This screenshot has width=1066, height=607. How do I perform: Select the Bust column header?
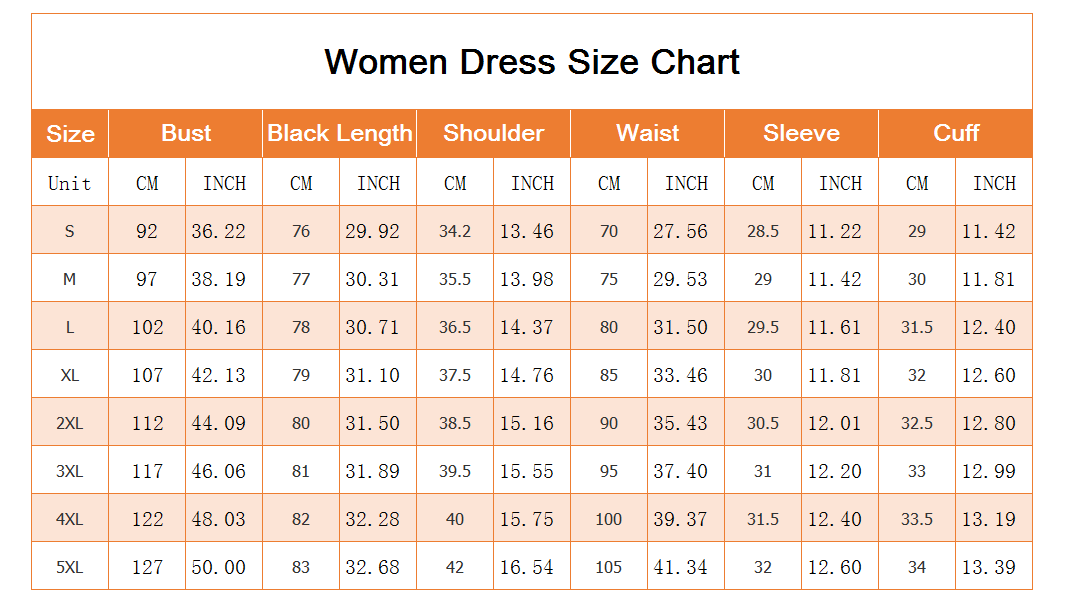click(186, 133)
